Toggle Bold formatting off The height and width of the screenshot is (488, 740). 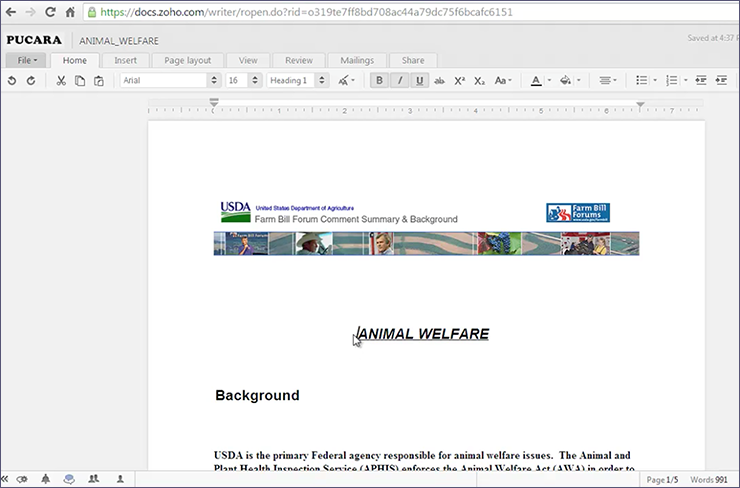click(380, 80)
